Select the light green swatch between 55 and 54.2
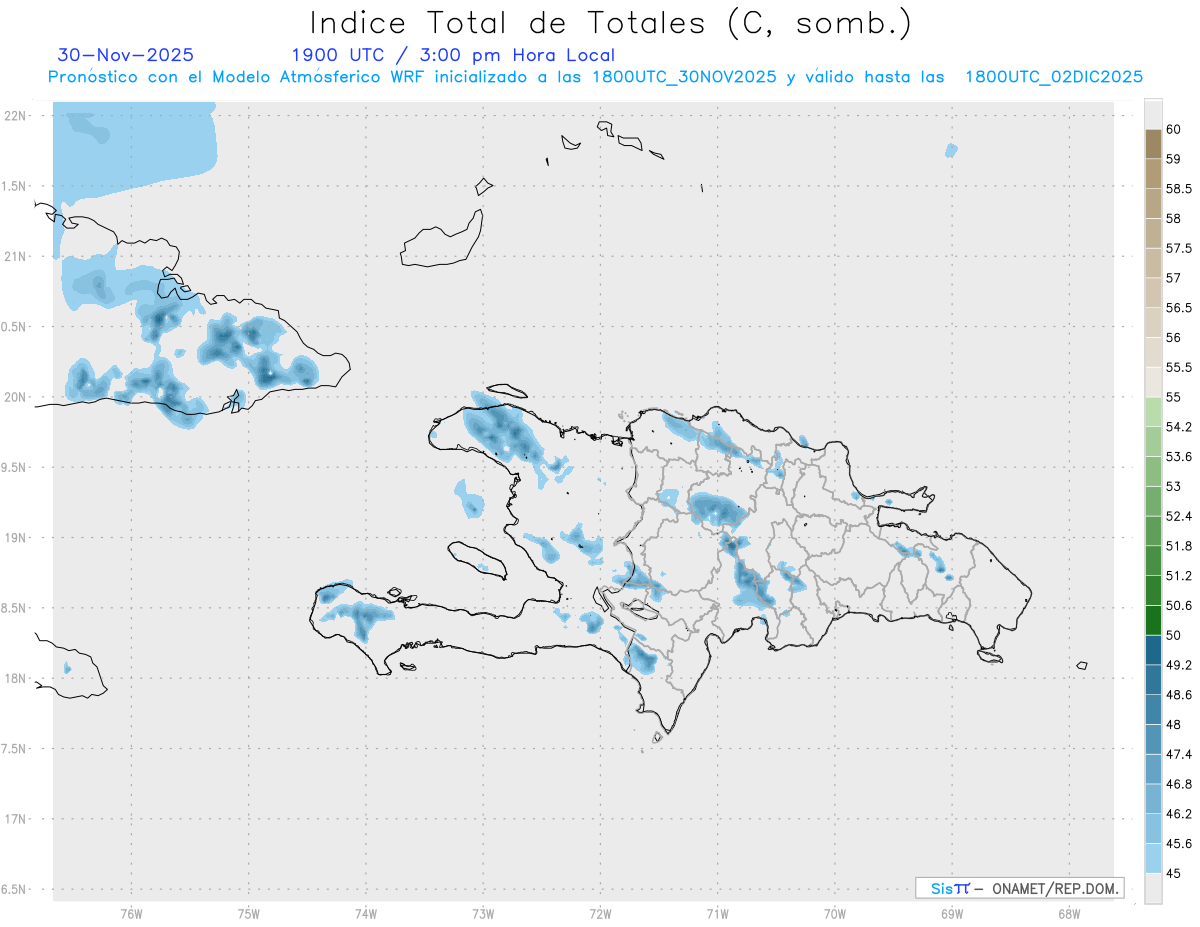 (x=1153, y=412)
